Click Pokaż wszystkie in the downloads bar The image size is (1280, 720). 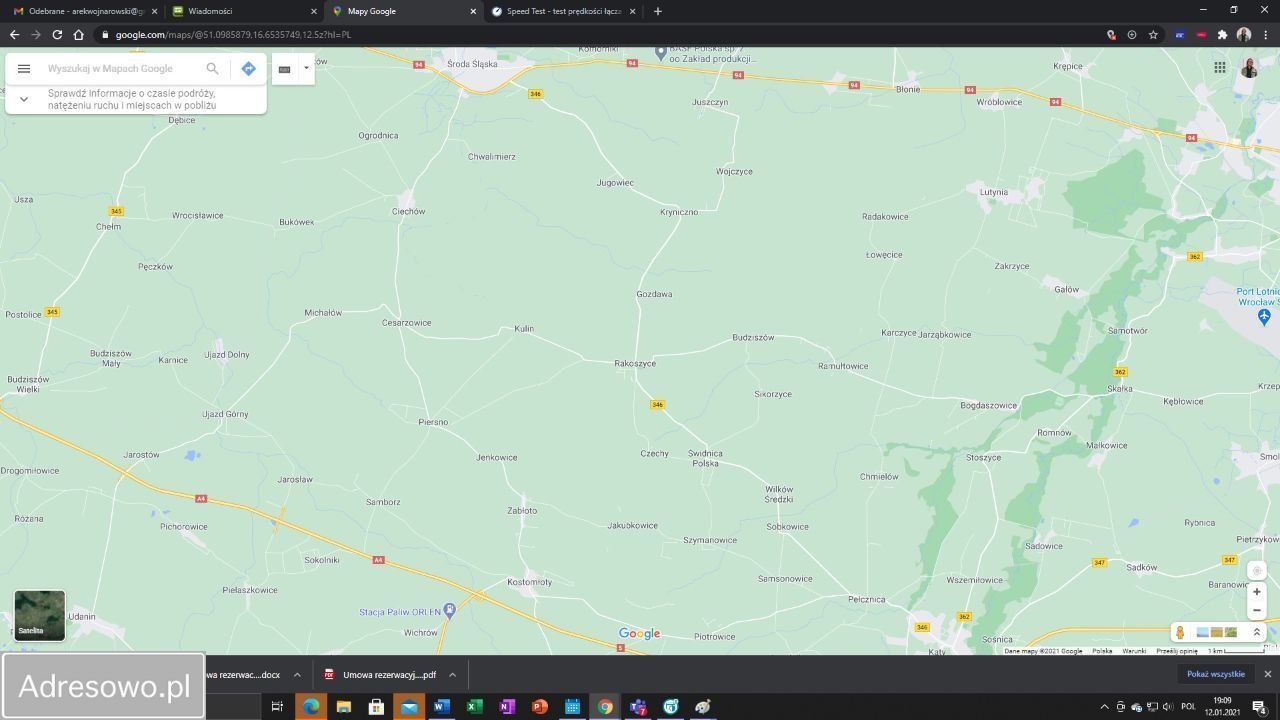(x=1215, y=673)
